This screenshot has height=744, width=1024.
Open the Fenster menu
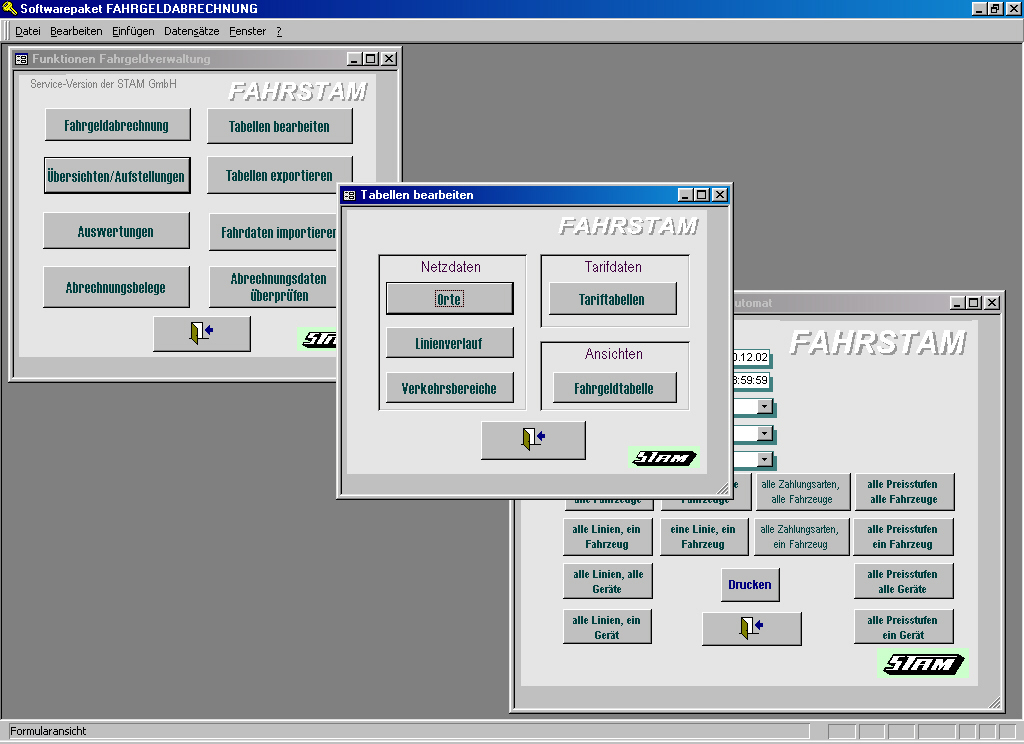(x=247, y=31)
